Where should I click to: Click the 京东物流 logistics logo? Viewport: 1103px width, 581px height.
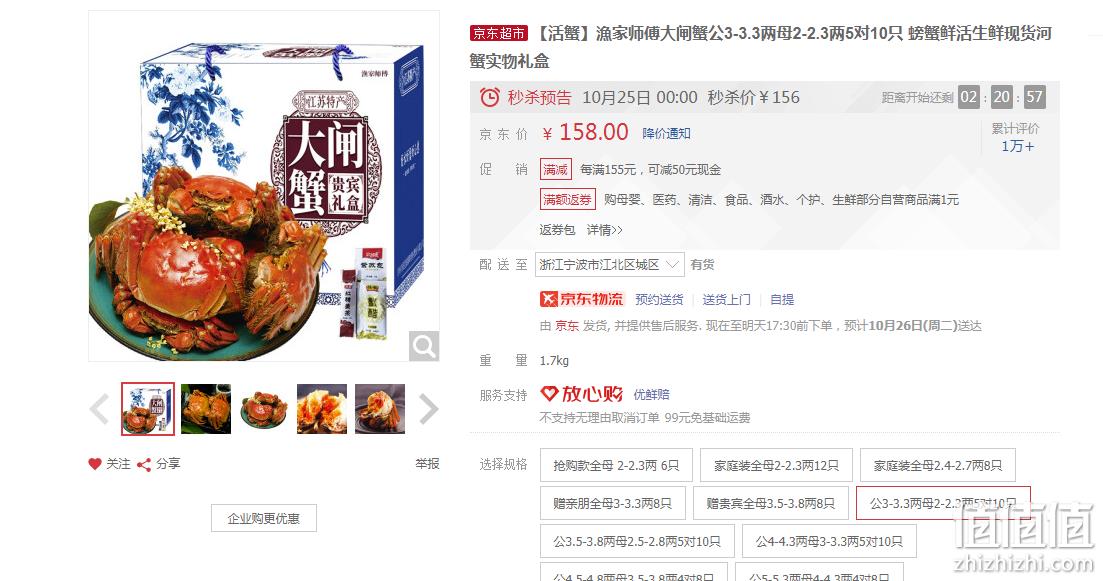(582, 299)
